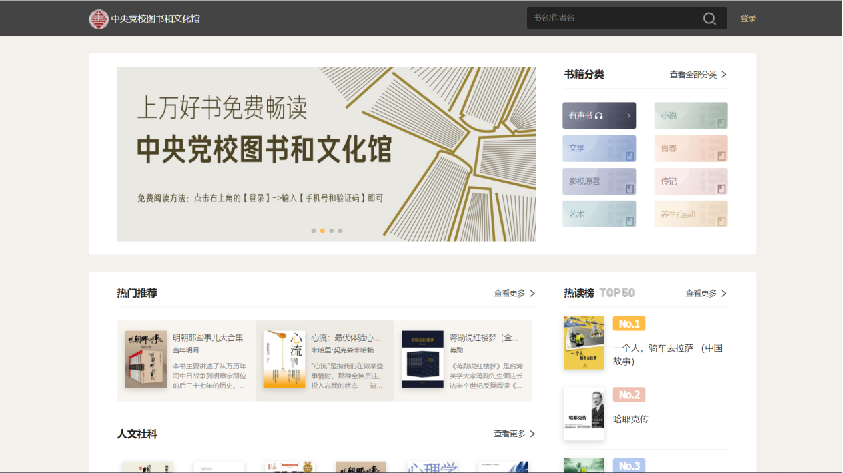Open the No.2 ranked book 哈耶克传

[630, 419]
